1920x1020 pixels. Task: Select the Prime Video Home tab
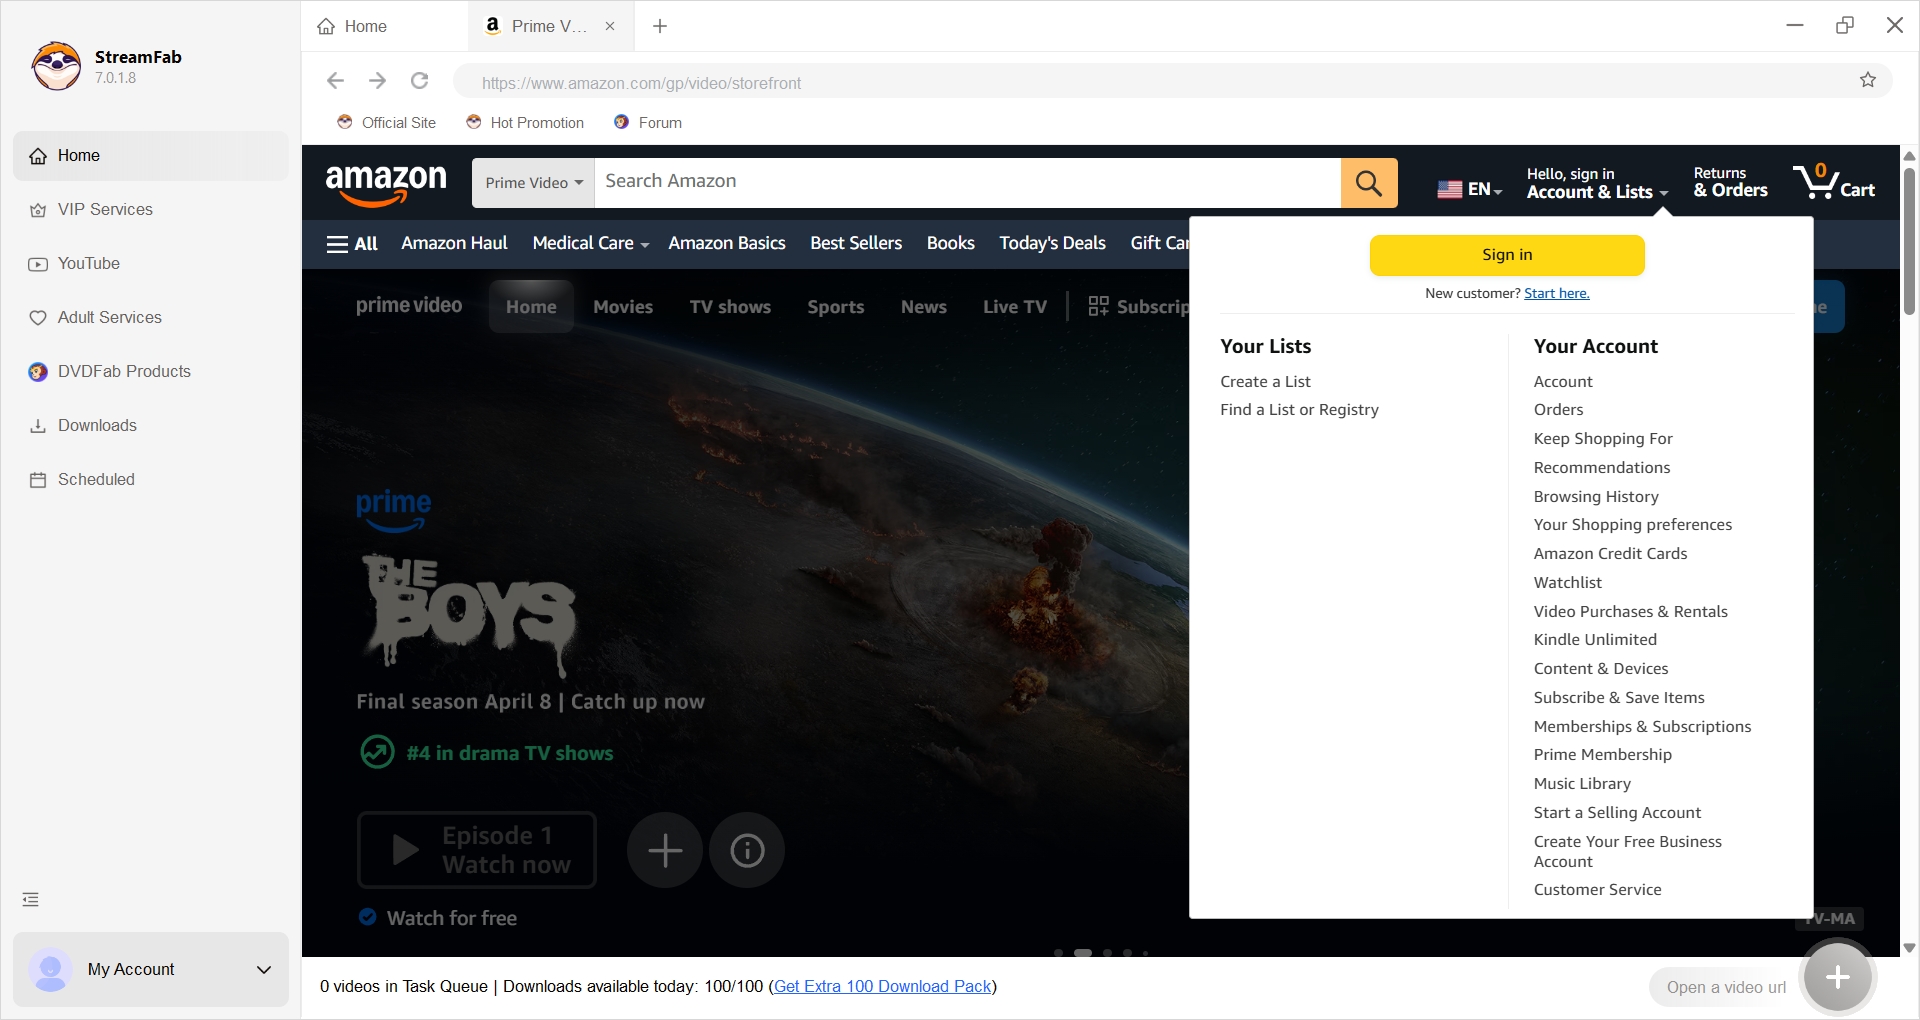(x=531, y=307)
